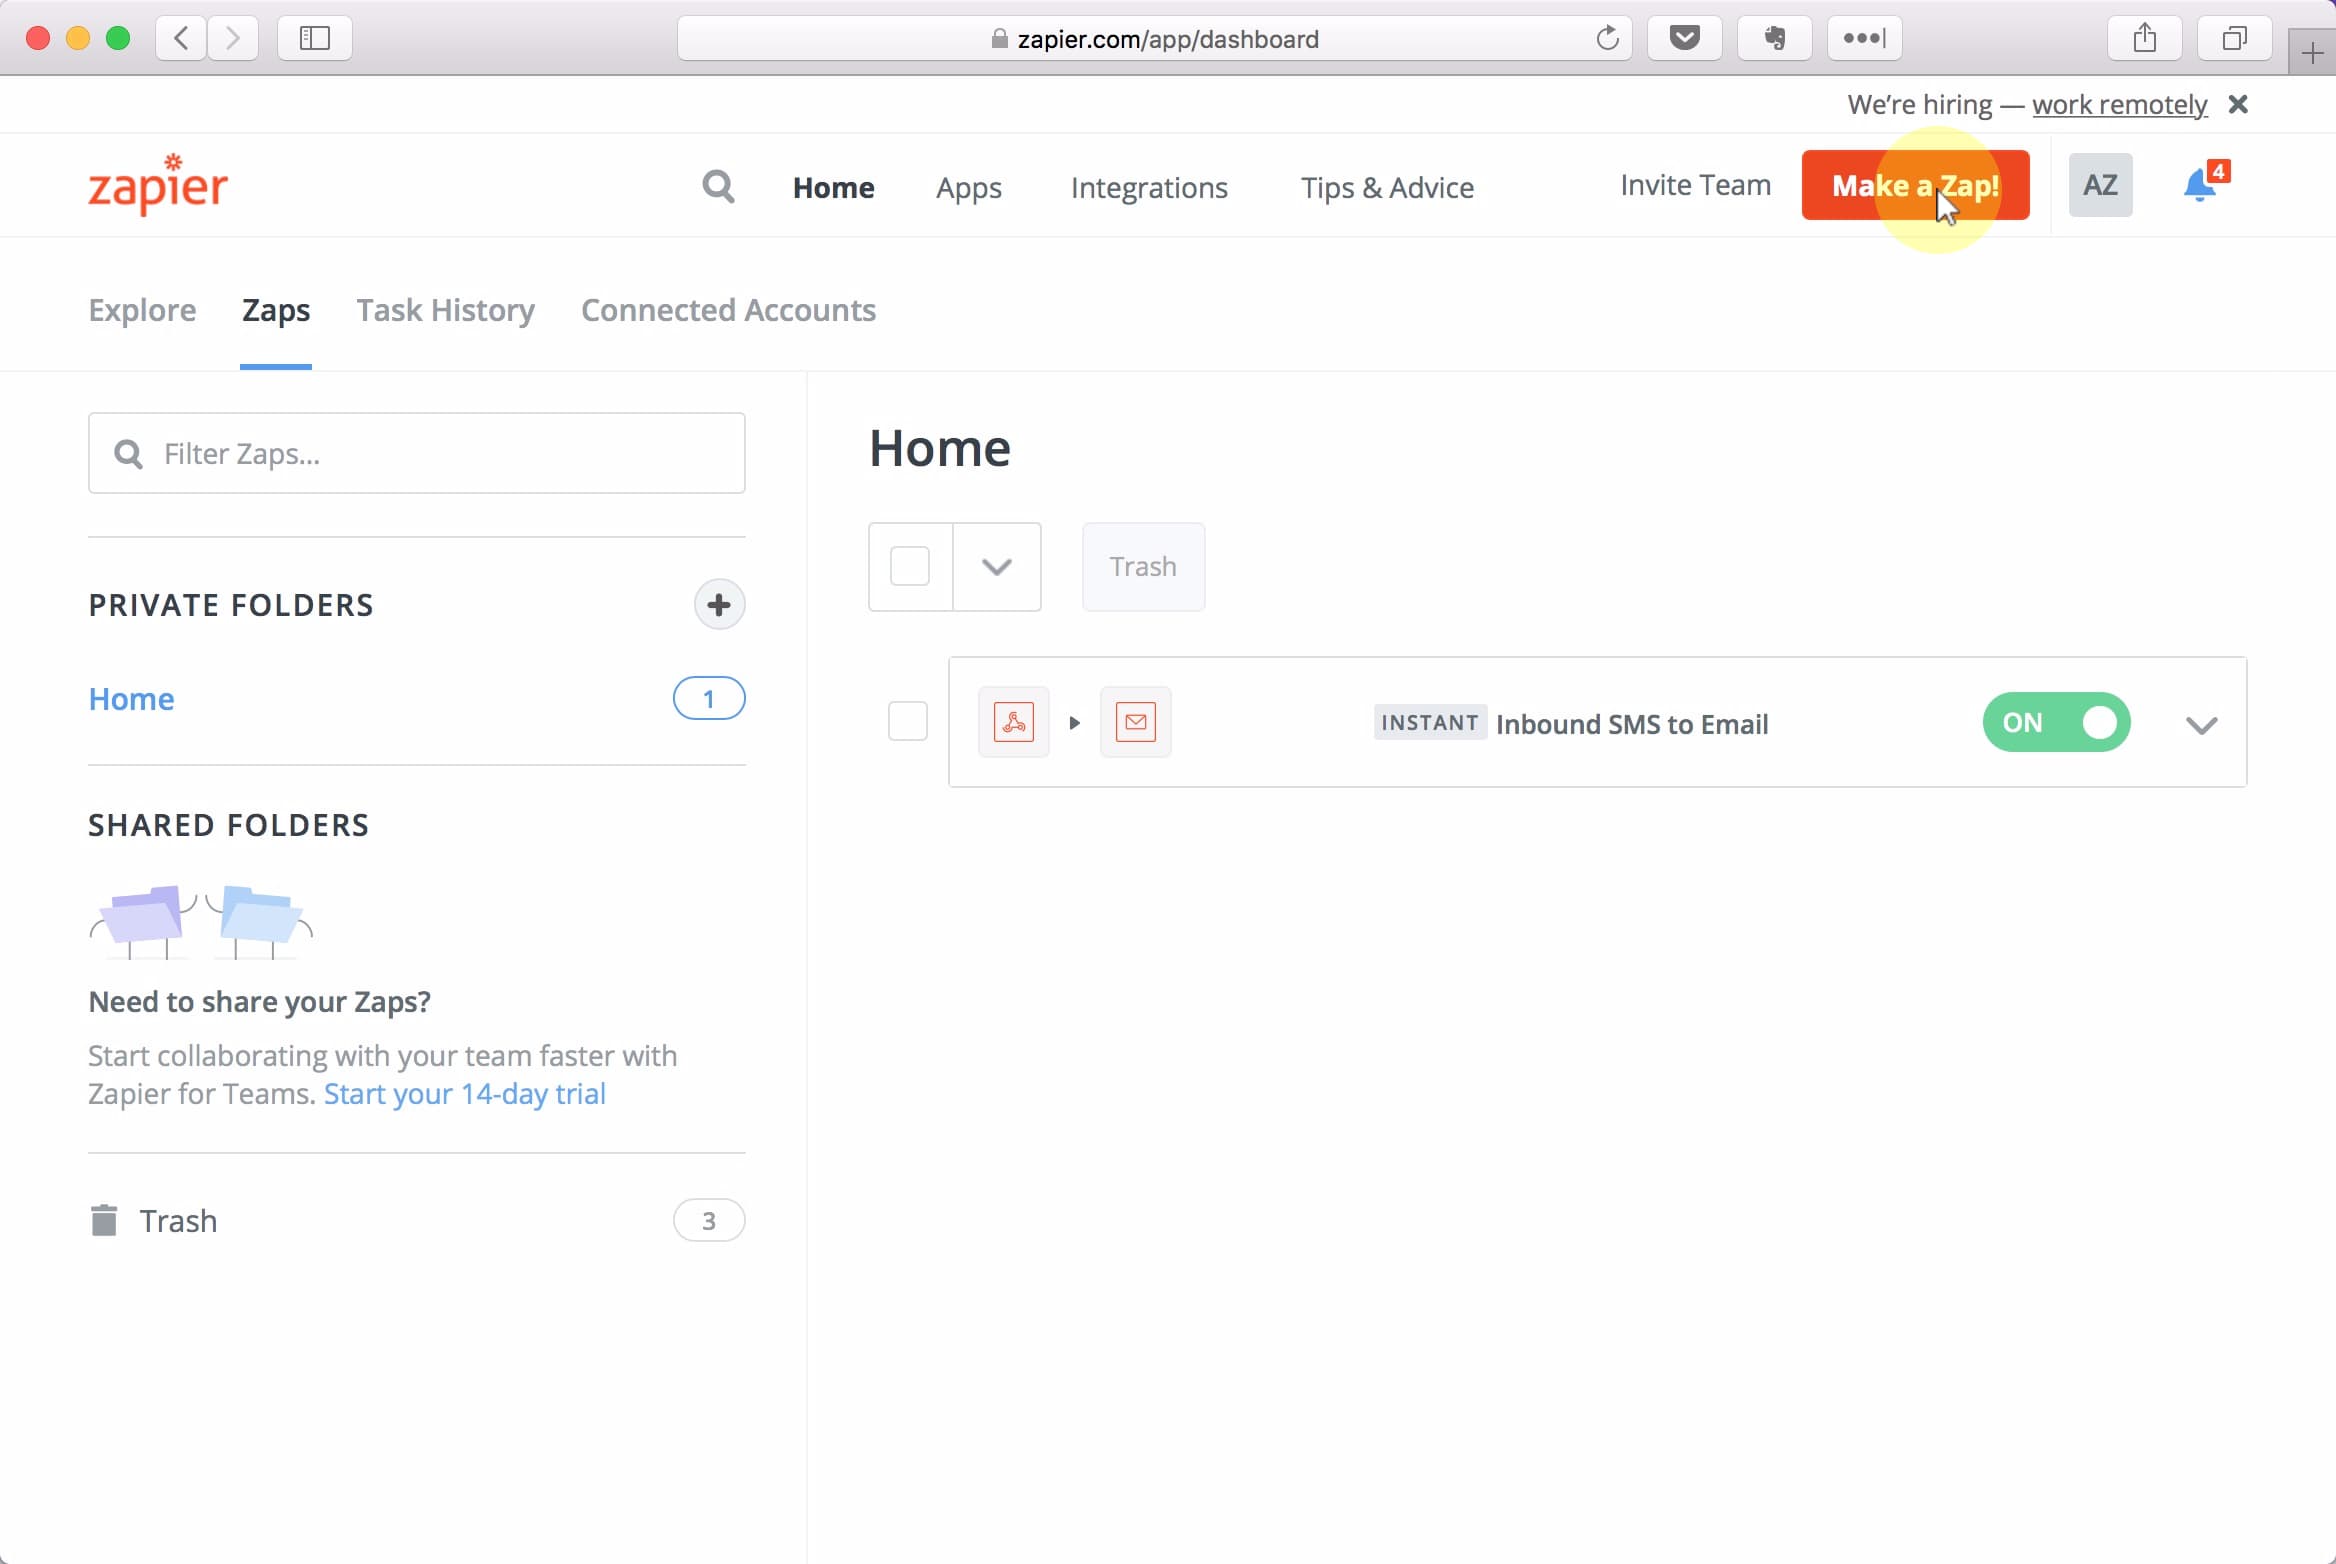Follow the work remotely link
The height and width of the screenshot is (1564, 2336).
2119,105
